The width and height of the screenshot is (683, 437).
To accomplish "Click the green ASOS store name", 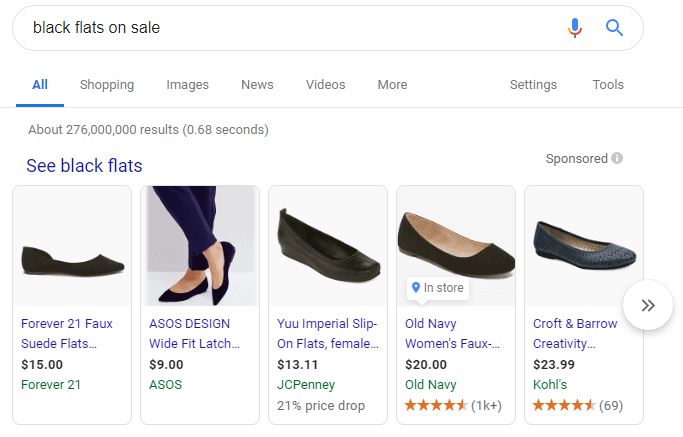I will tap(166, 385).
